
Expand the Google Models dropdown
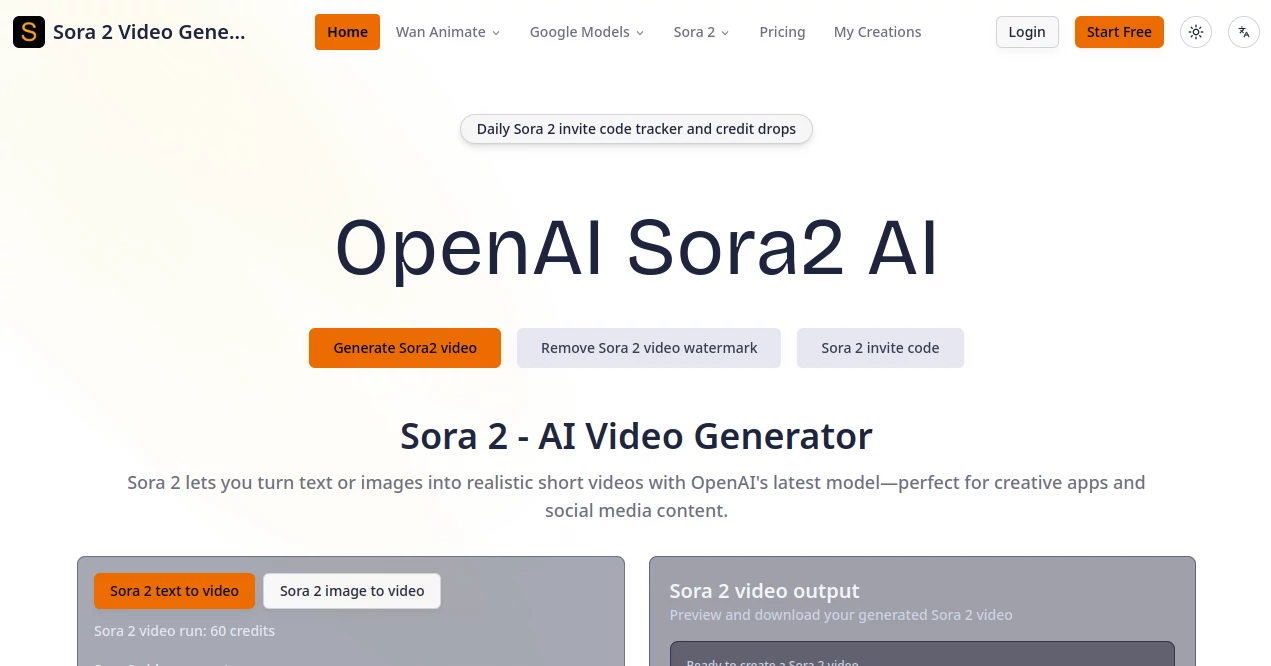coord(586,31)
